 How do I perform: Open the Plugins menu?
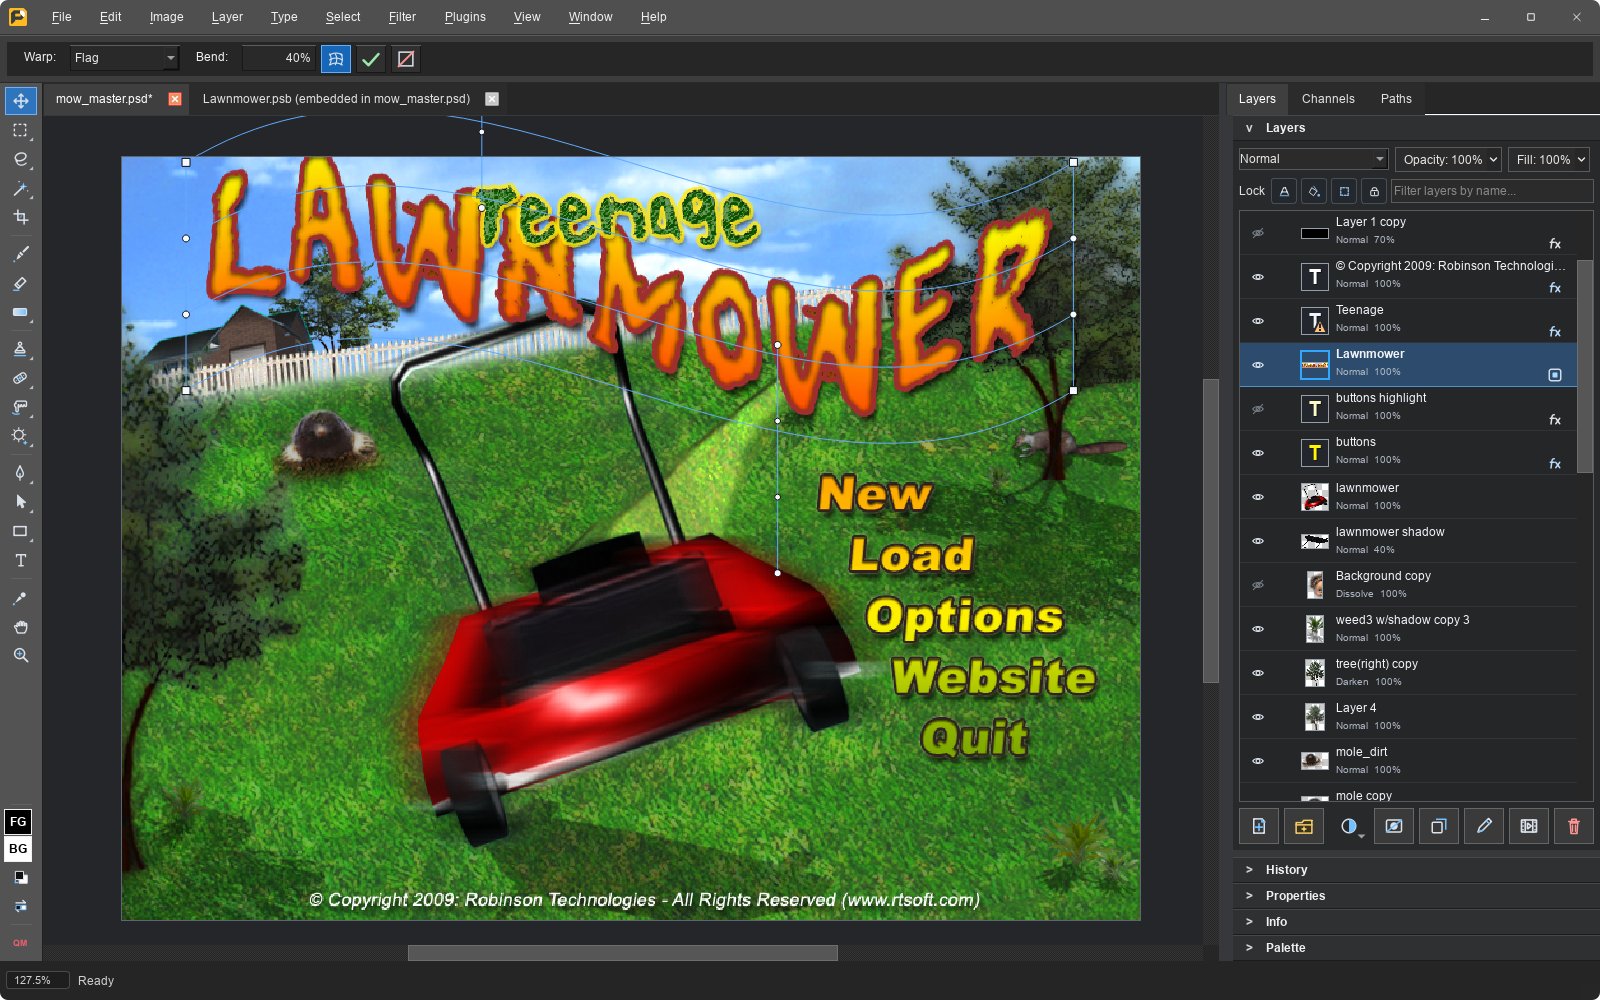point(465,17)
